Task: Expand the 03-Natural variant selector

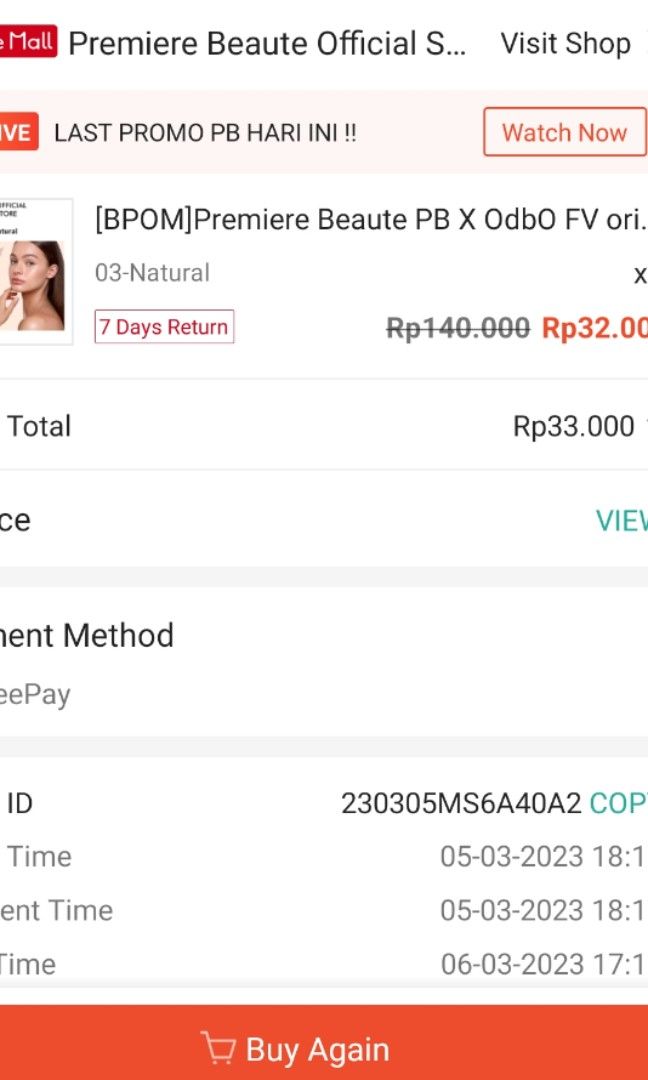Action: point(154,272)
